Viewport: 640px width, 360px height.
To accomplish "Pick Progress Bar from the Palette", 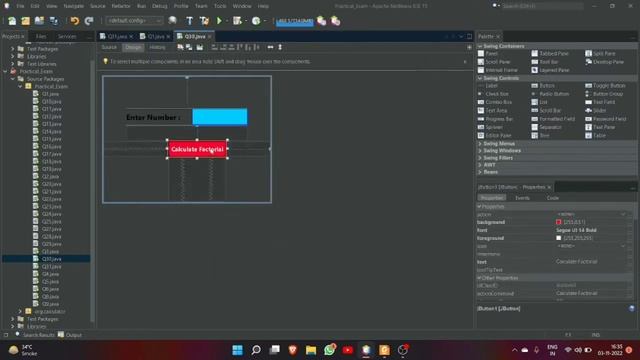I will point(496,119).
